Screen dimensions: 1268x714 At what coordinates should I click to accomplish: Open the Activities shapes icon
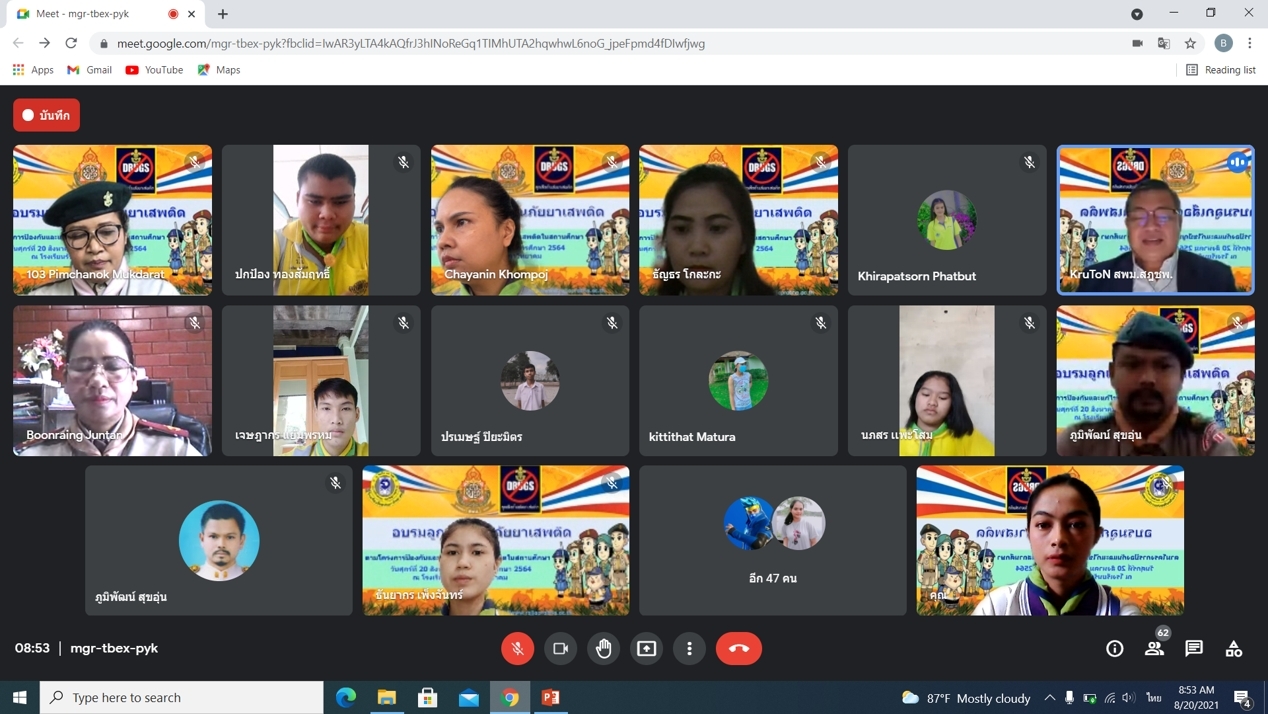pos(1234,648)
